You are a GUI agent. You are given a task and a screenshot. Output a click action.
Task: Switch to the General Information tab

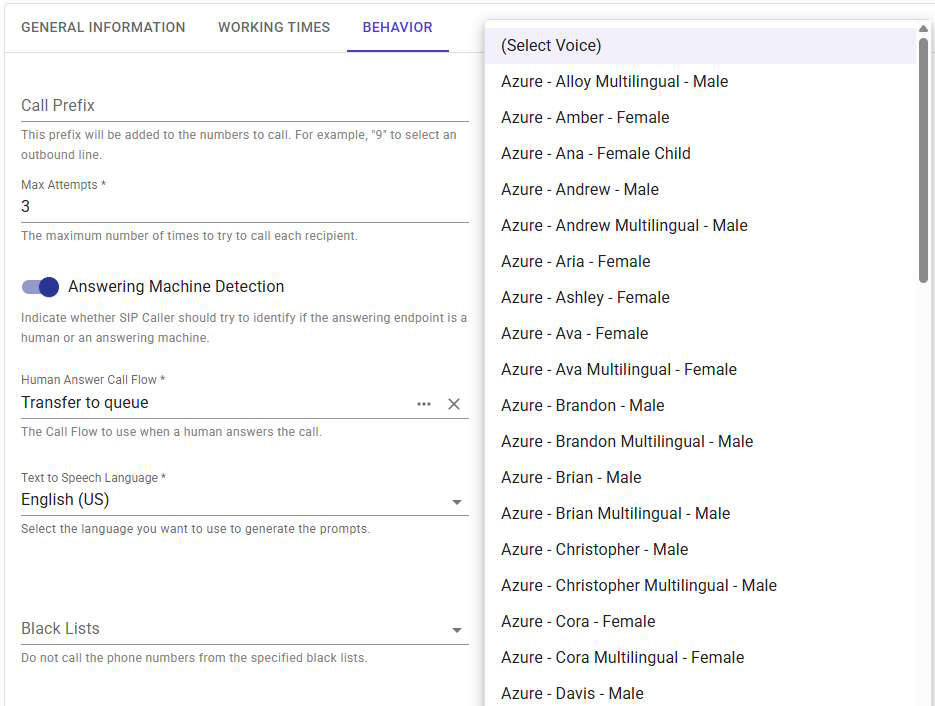103,27
